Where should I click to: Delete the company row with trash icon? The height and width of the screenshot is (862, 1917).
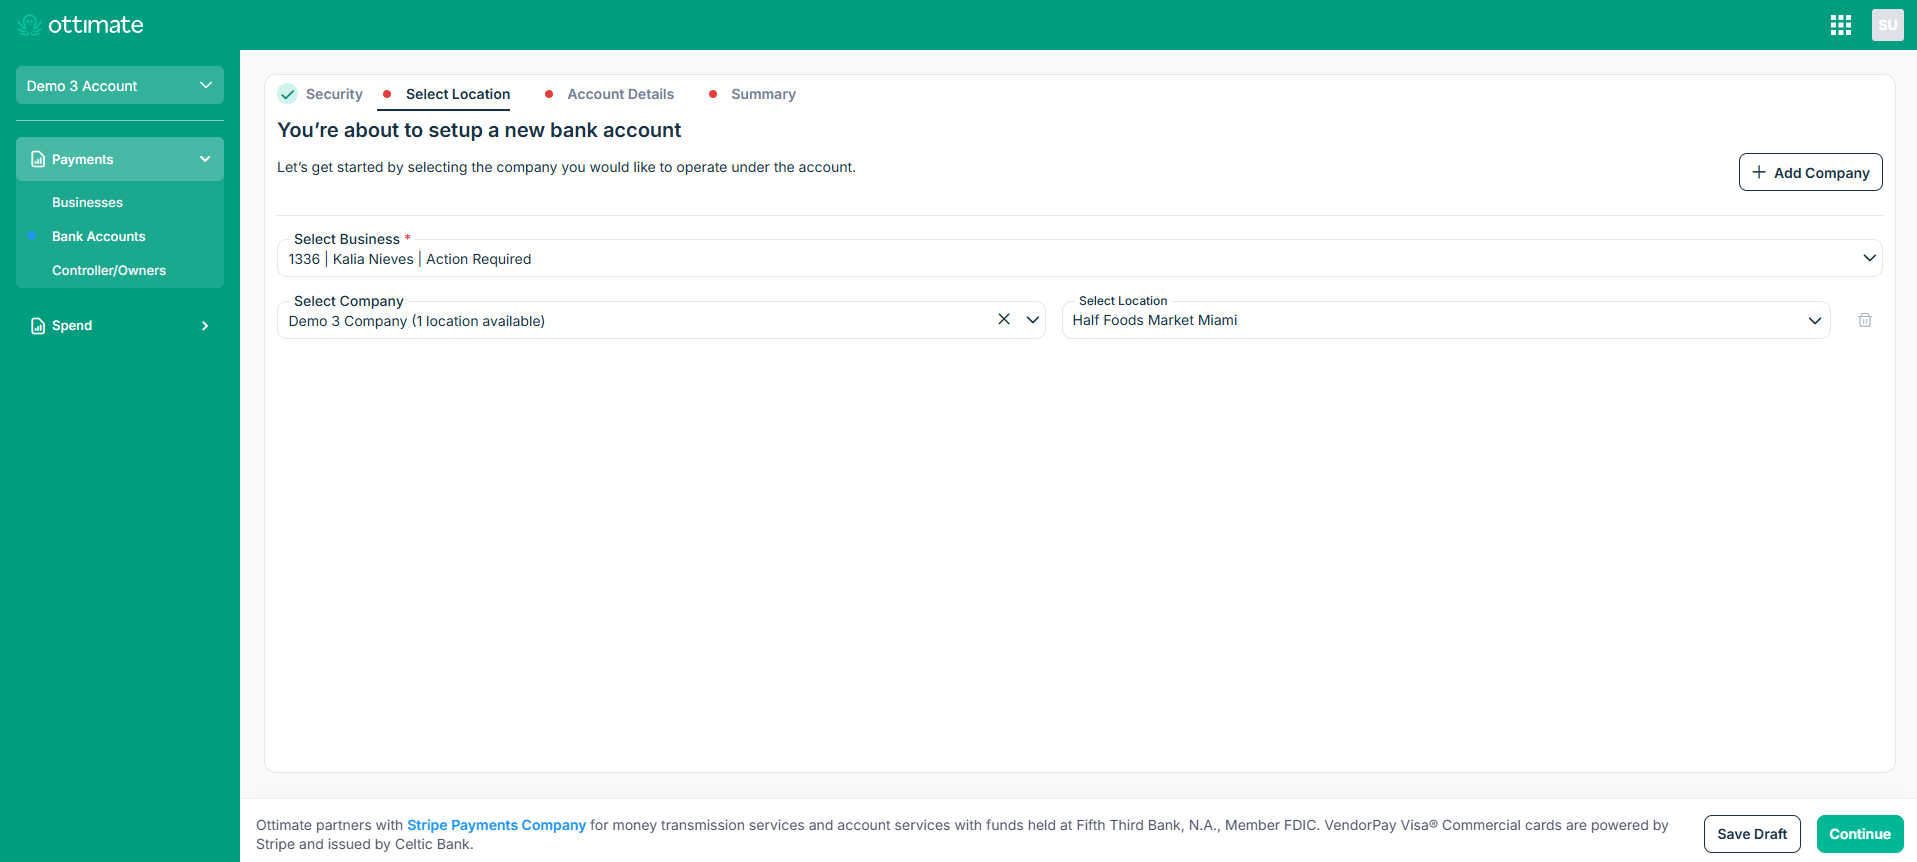point(1865,320)
